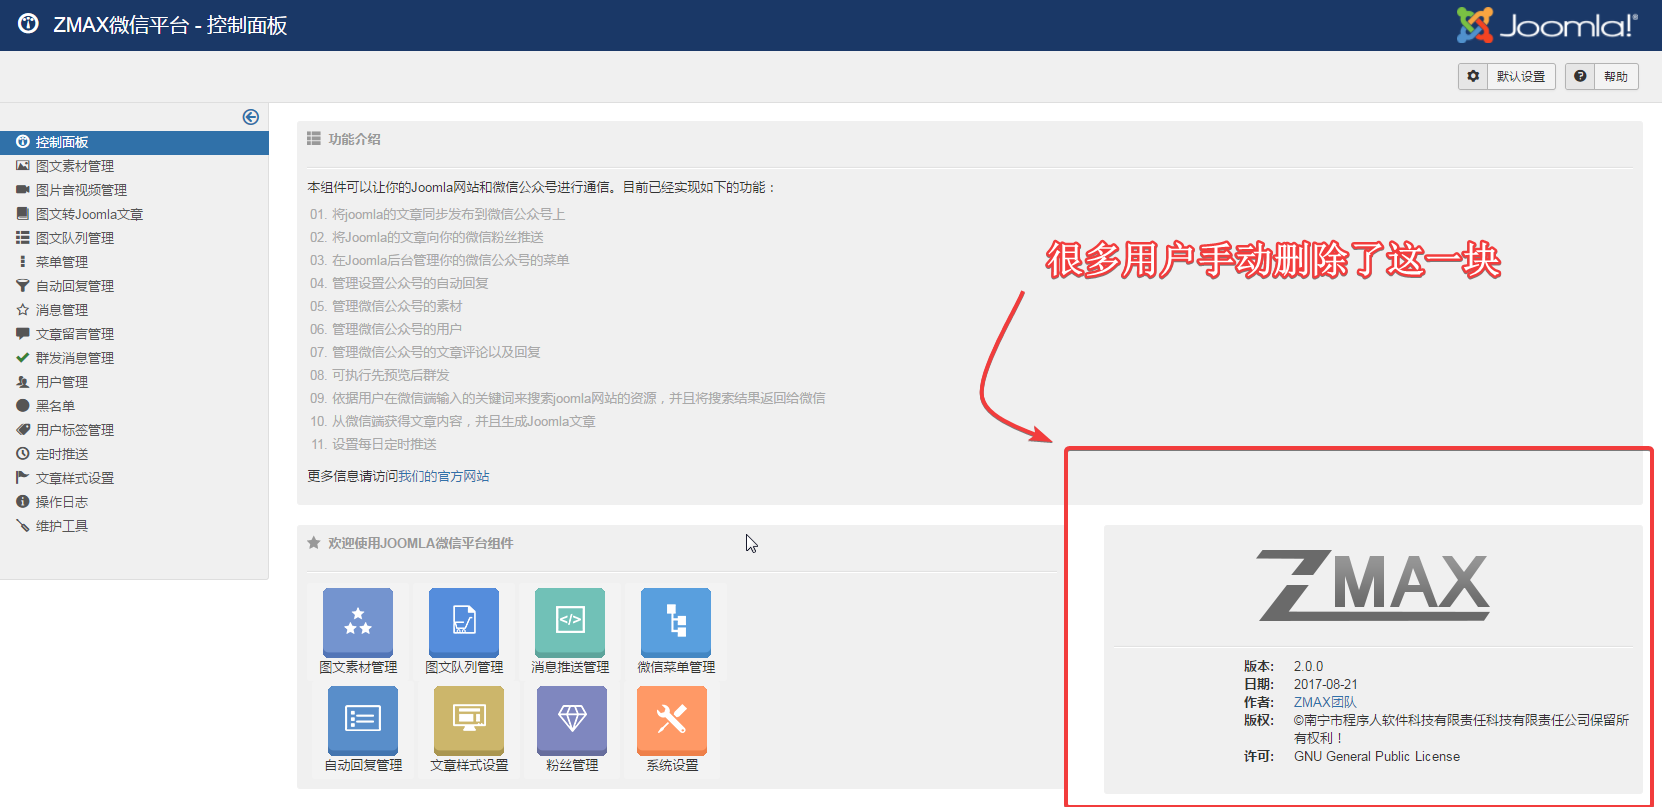Click the 默认设置 button label
This screenshot has height=807, width=1662.
click(1521, 77)
